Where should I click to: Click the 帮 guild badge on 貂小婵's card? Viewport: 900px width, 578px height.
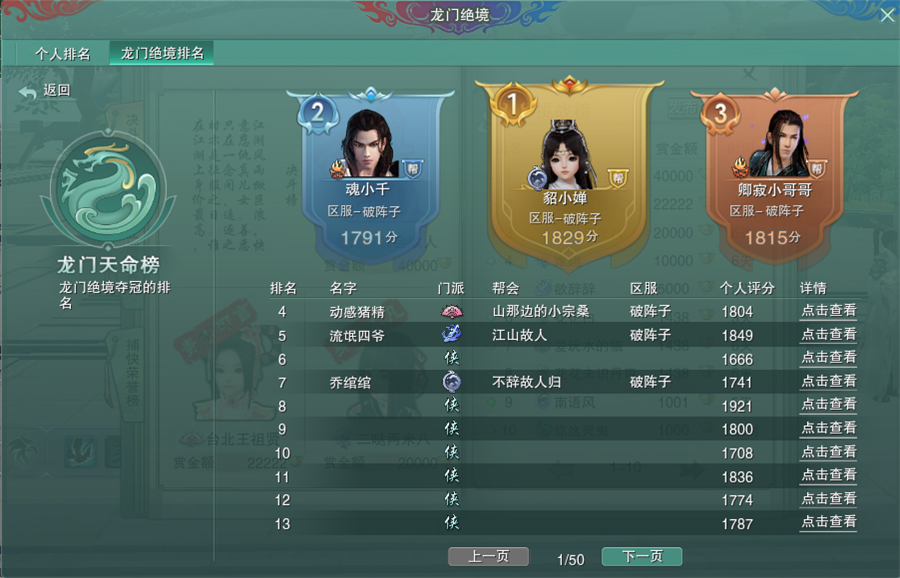[x=618, y=178]
